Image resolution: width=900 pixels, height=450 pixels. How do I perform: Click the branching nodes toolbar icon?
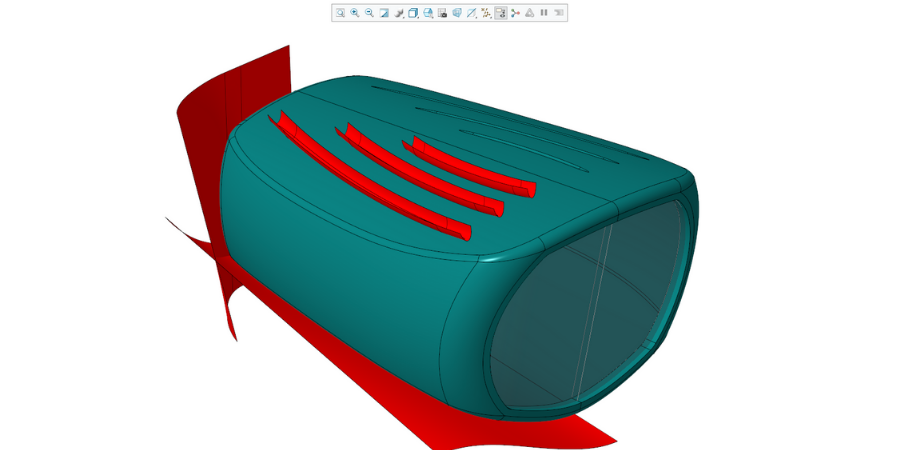click(x=515, y=13)
